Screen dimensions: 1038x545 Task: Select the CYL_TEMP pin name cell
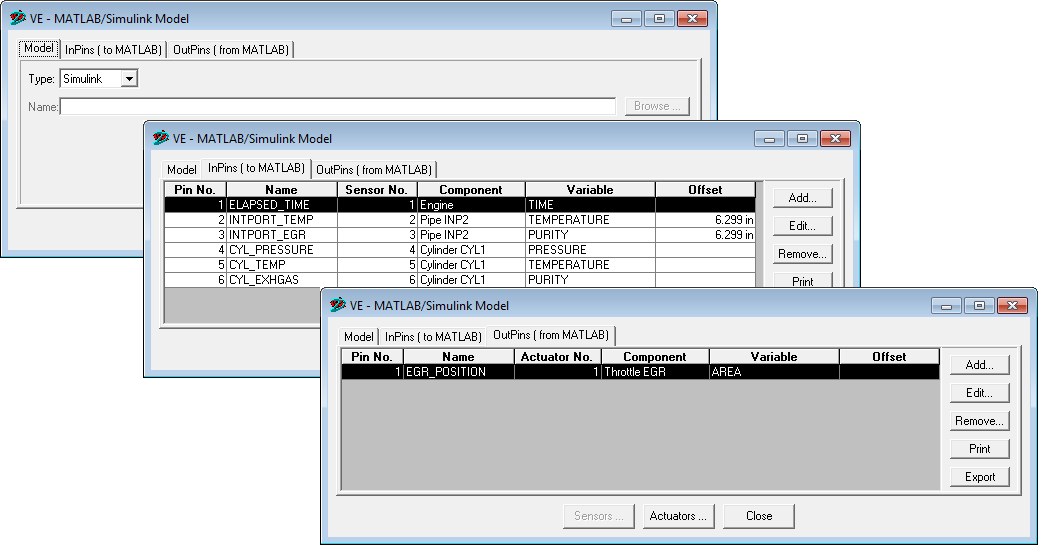pos(282,265)
